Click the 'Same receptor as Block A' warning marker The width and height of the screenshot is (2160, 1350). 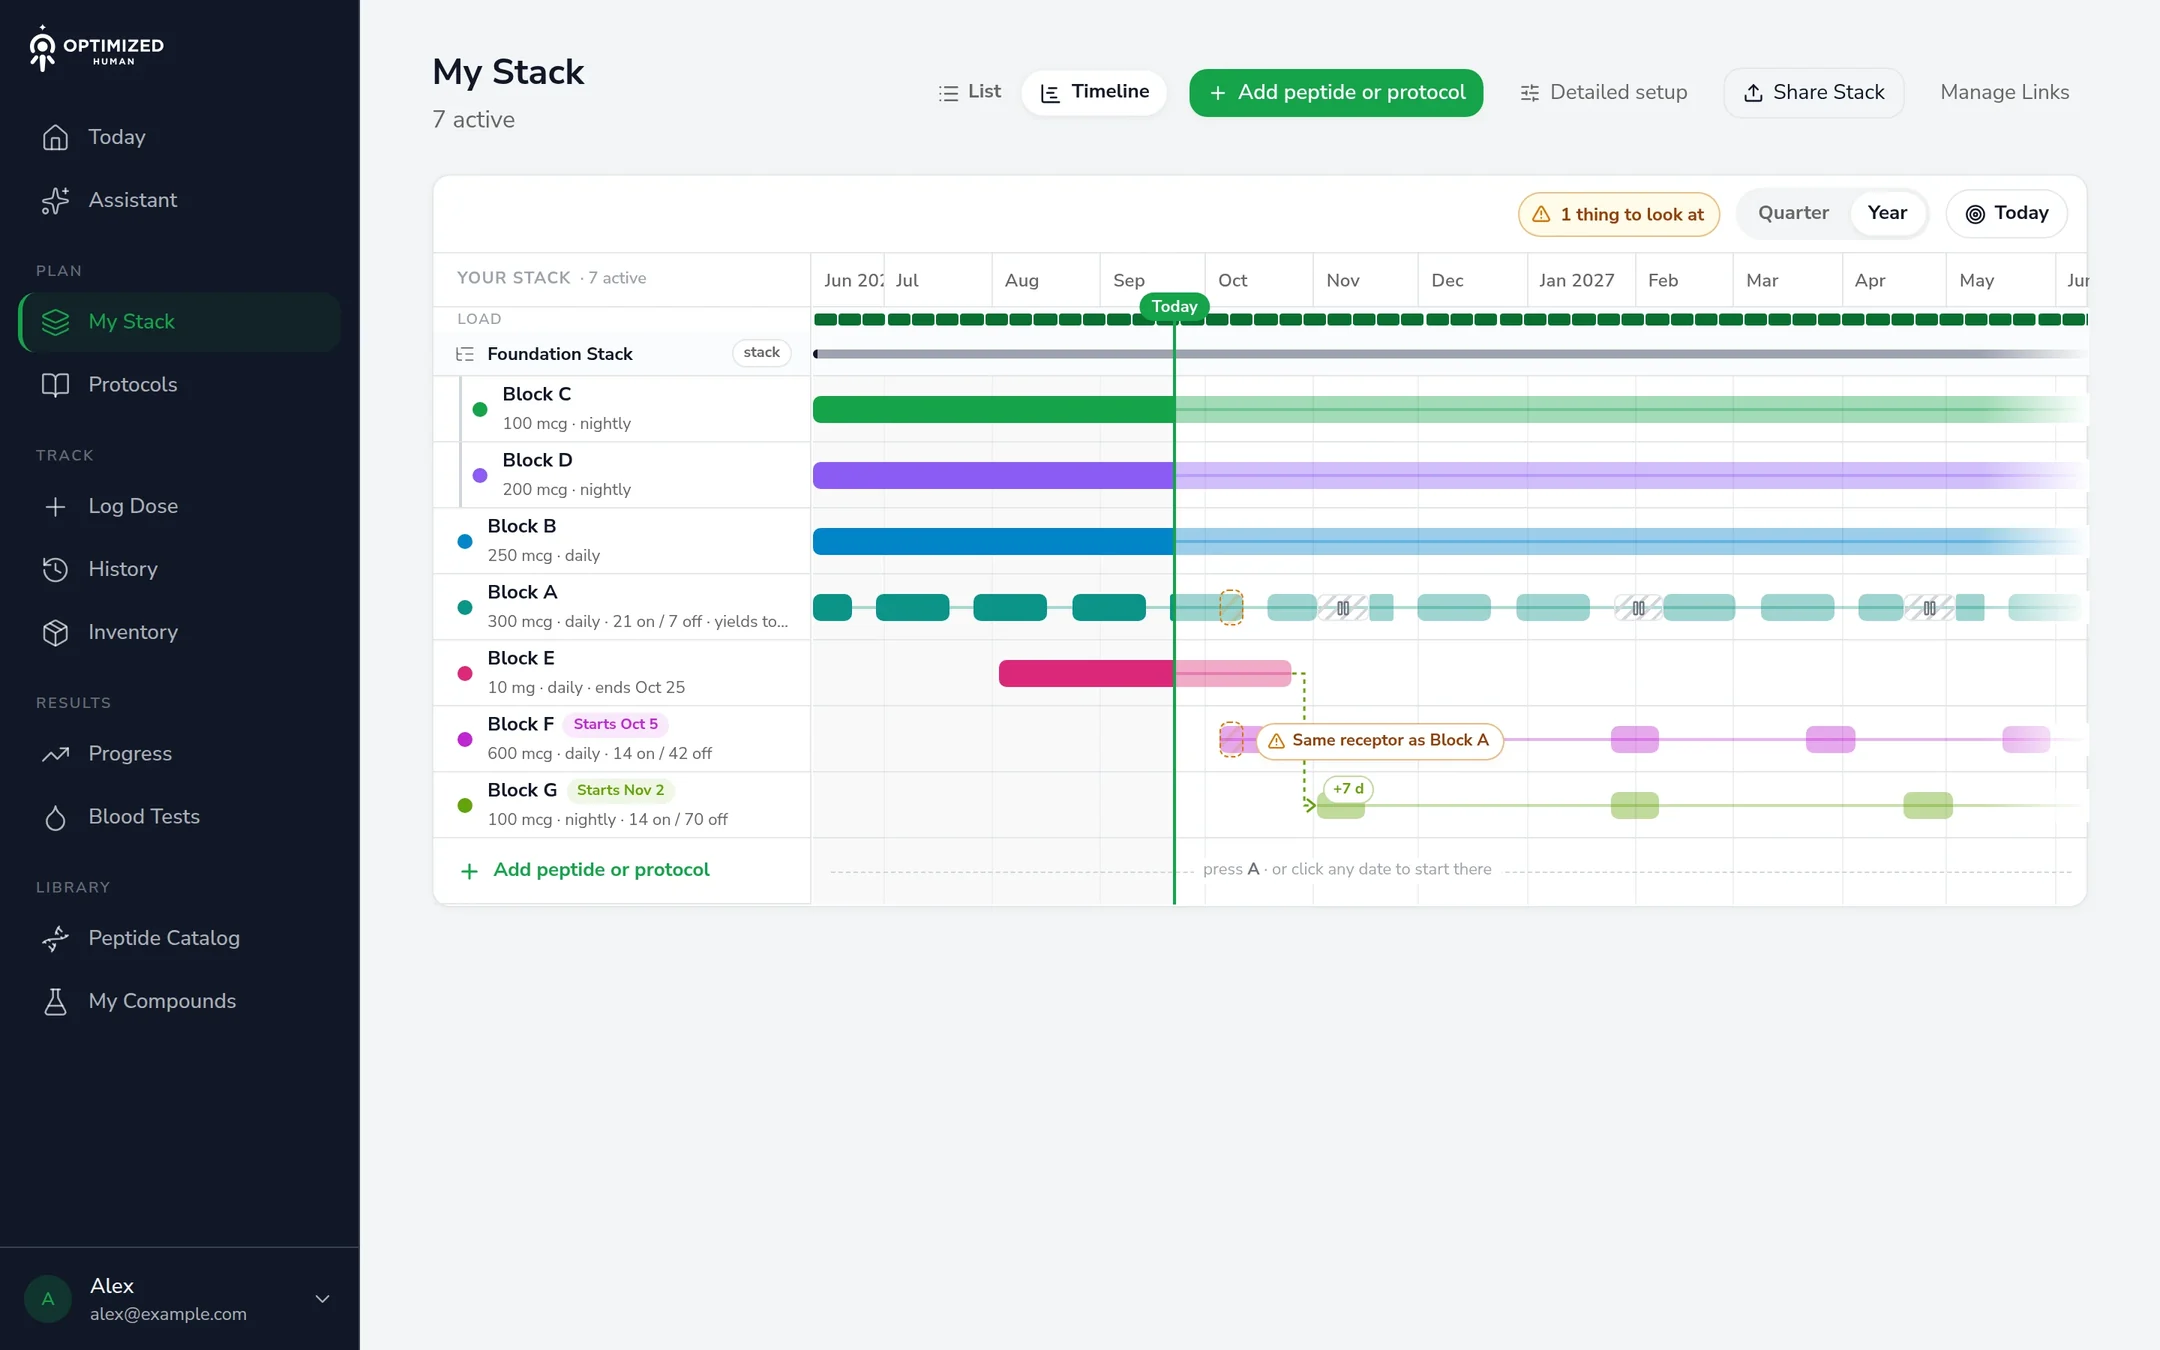(x=1379, y=741)
